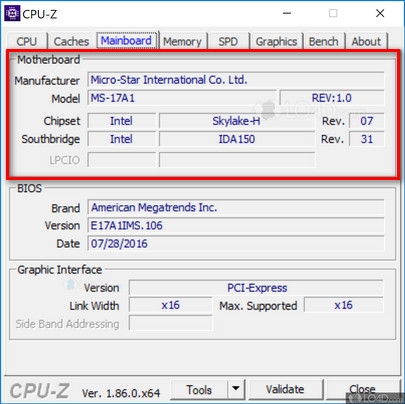This screenshot has height=404, width=405.
Task: Click the Tools button
Action: [x=199, y=390]
